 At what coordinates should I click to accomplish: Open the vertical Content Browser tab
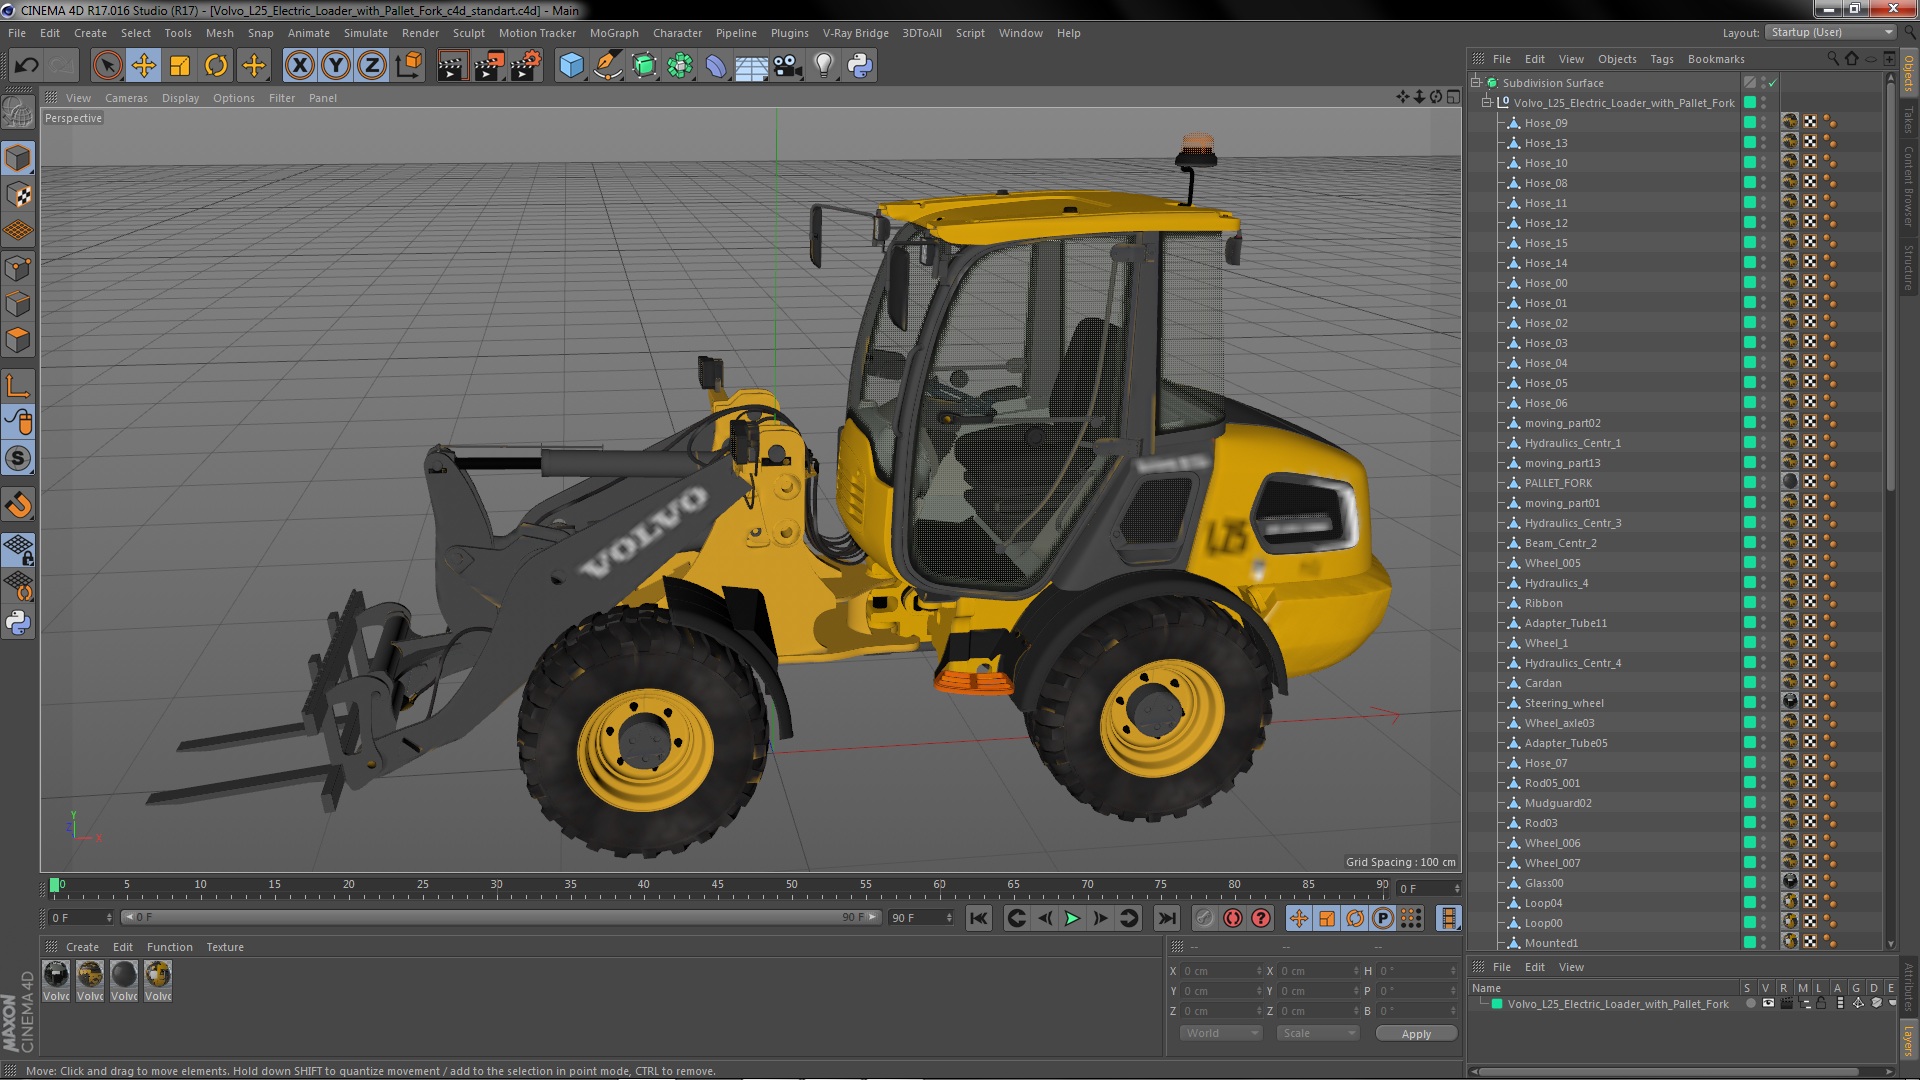(1909, 187)
